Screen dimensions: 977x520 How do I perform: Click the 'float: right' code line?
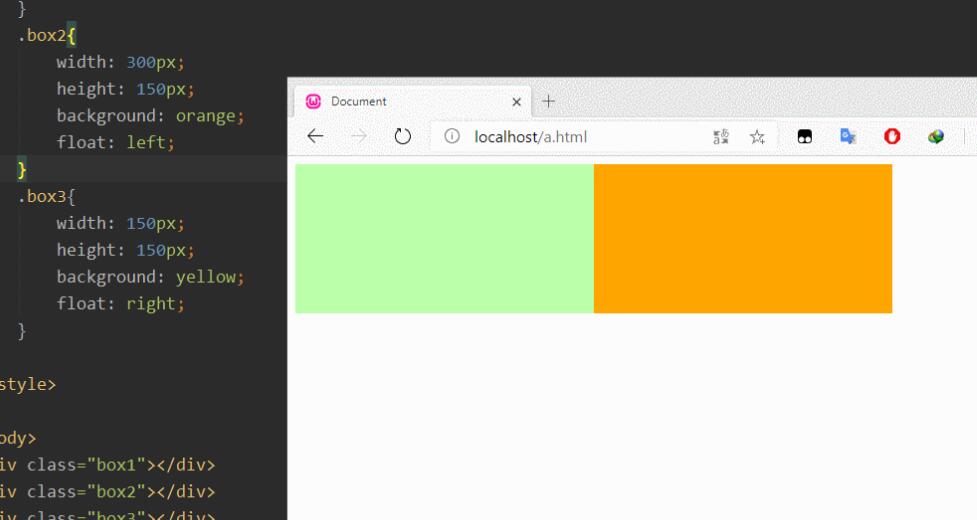point(120,303)
